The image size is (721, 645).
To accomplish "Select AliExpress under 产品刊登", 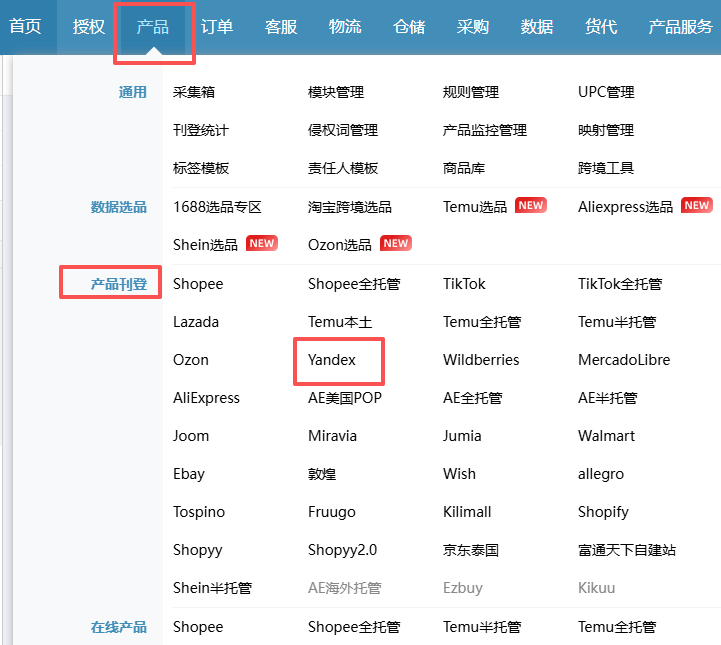I will click(206, 398).
